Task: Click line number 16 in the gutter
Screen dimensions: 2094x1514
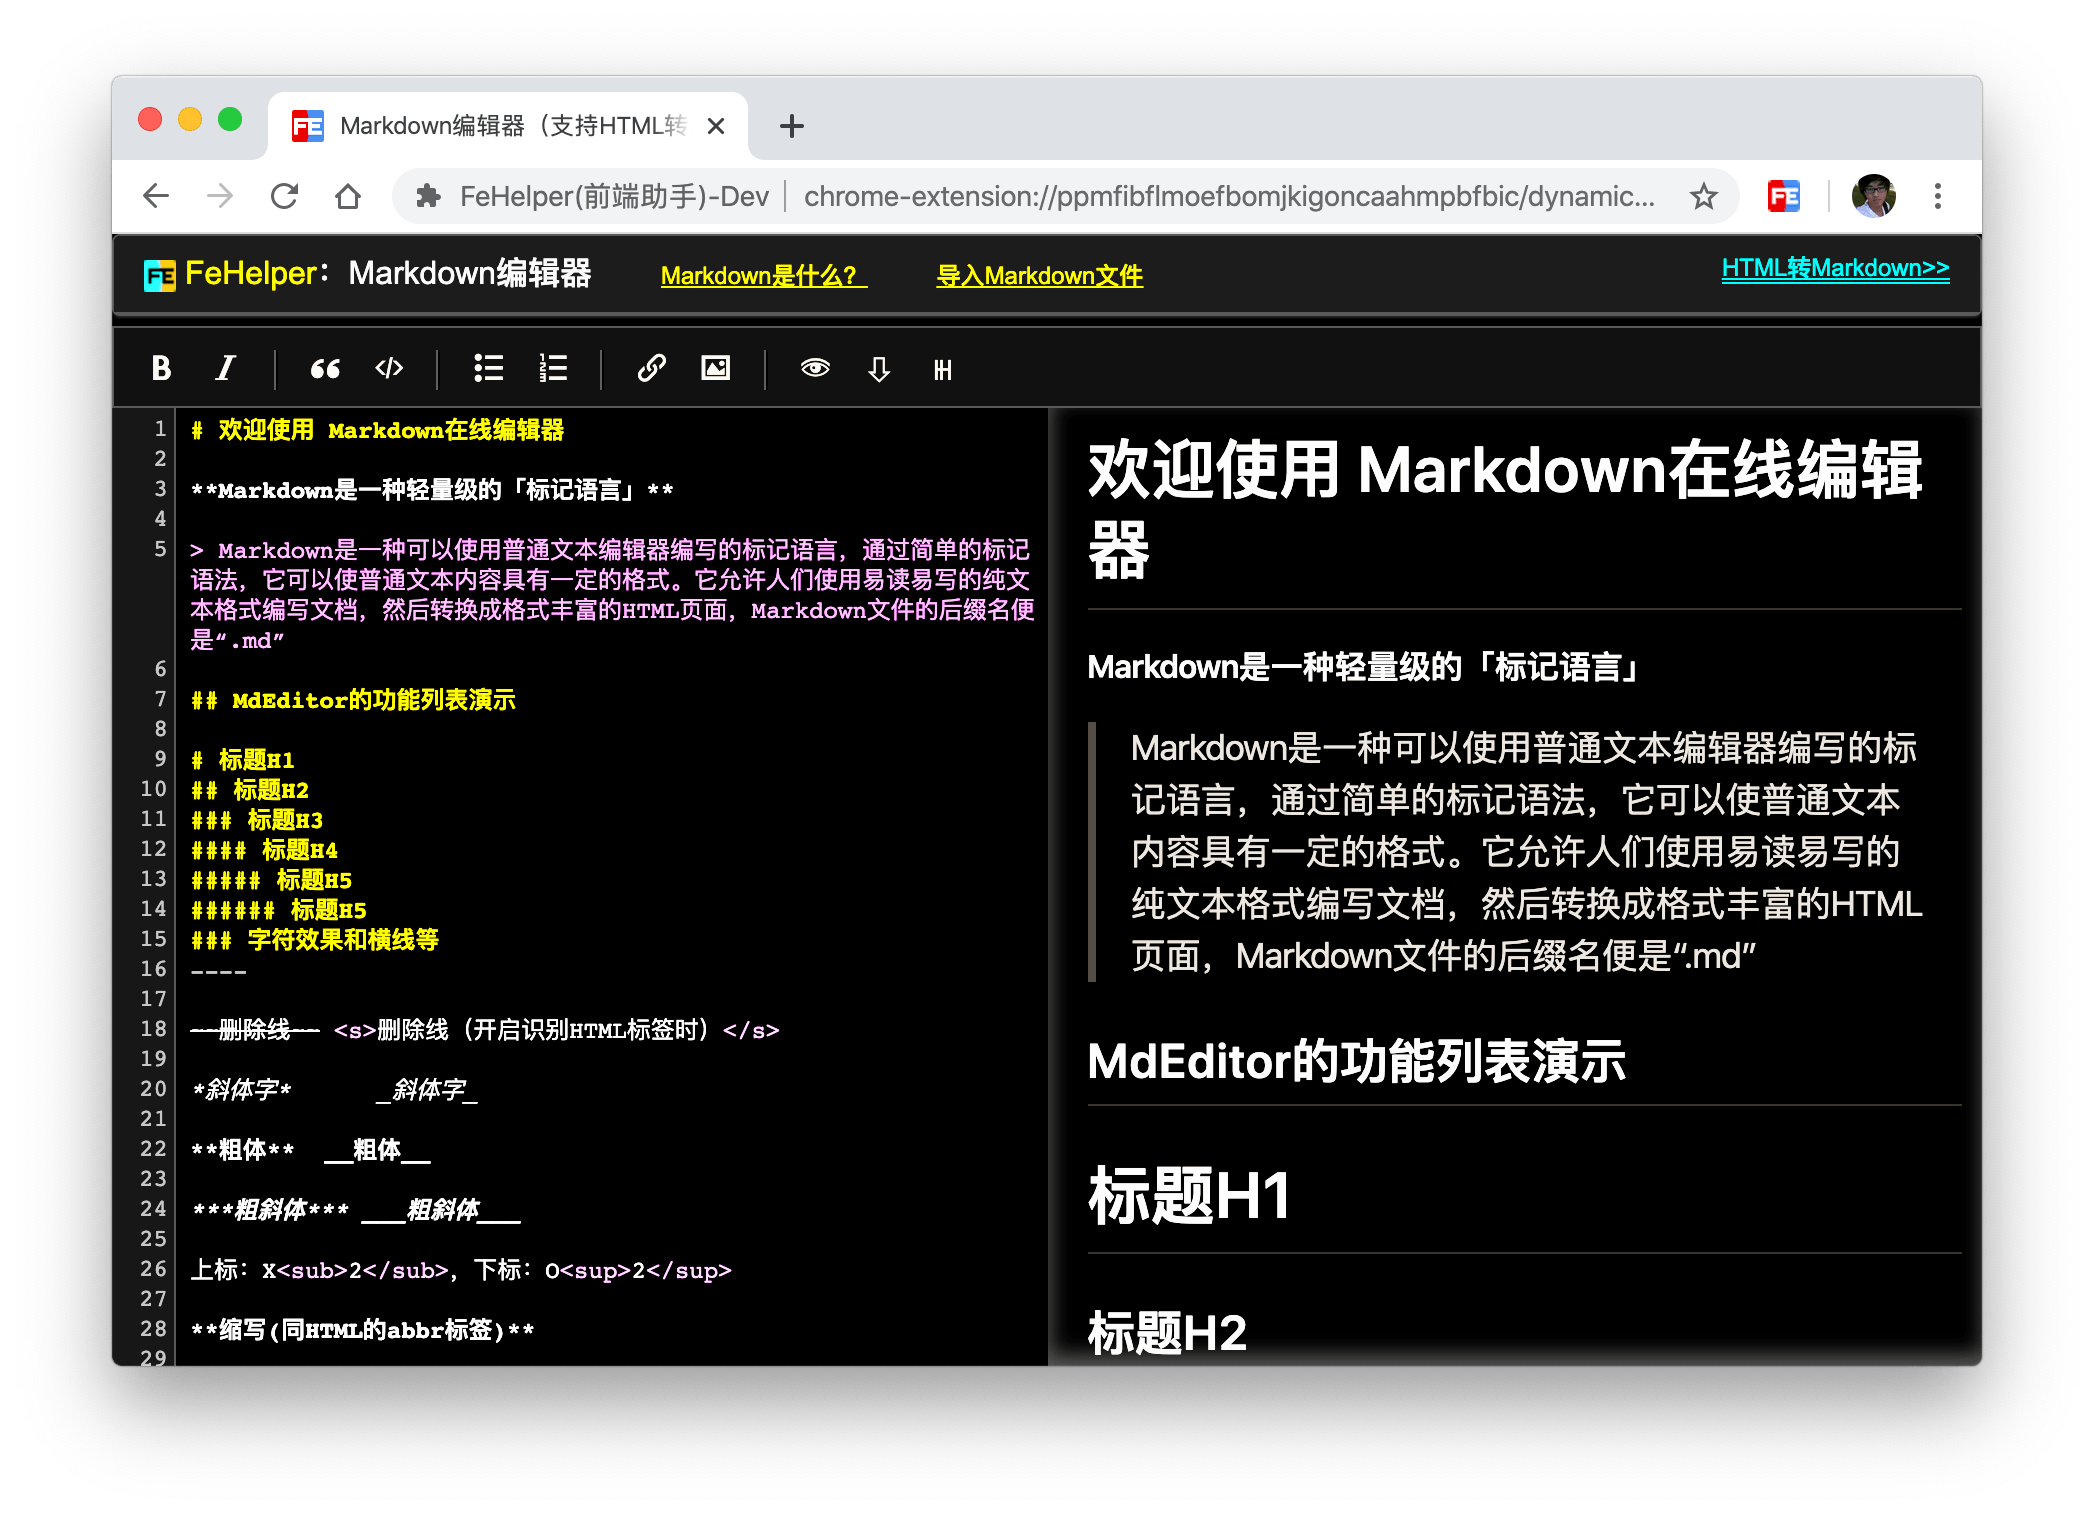Action: (153, 968)
